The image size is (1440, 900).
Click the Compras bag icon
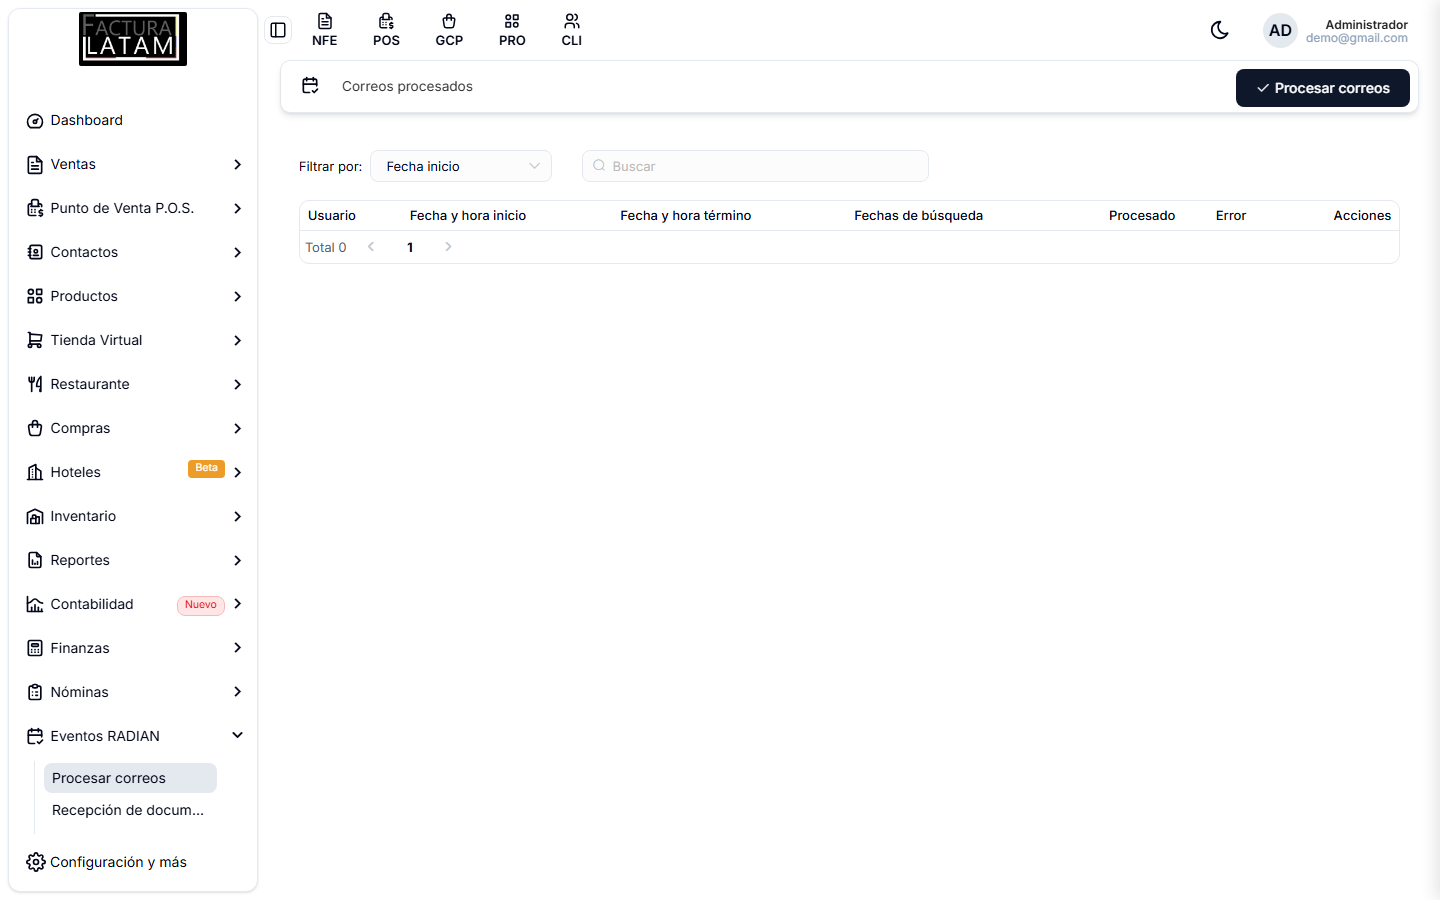click(35, 429)
